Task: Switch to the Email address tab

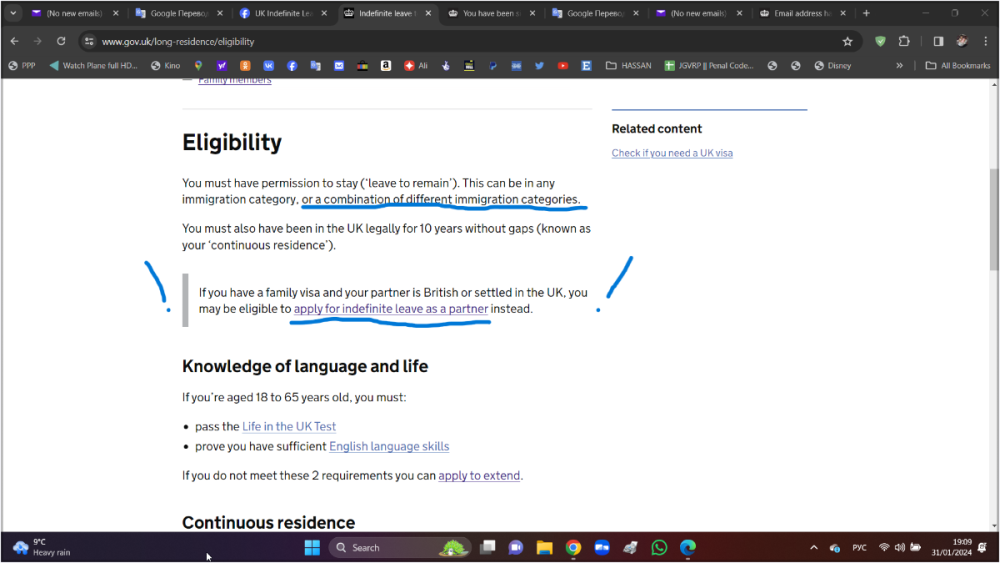Action: coord(800,13)
